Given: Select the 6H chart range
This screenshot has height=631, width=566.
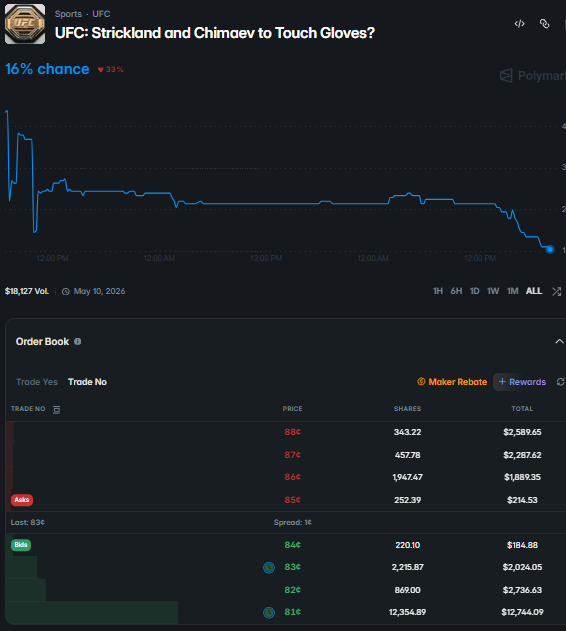Looking at the screenshot, I should (456, 291).
